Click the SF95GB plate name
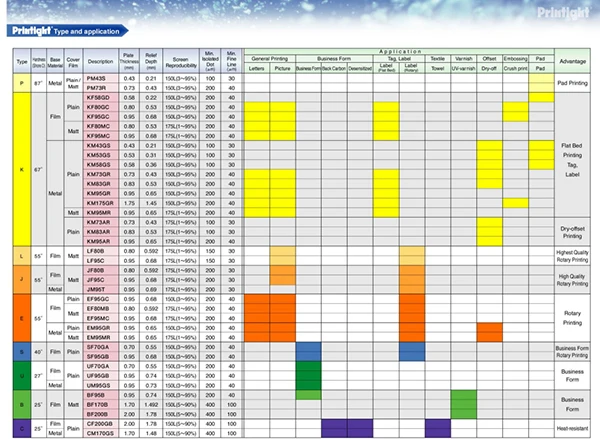600x439 pixels. tap(98, 357)
